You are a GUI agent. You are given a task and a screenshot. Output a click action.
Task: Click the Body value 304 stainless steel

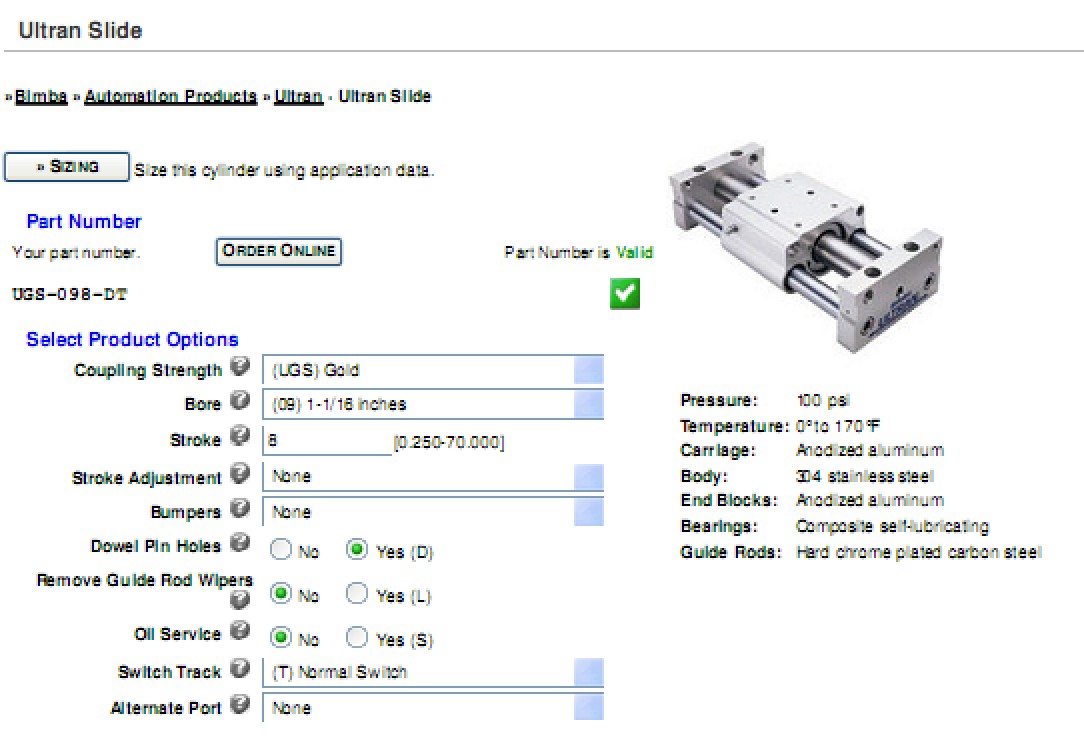[865, 476]
